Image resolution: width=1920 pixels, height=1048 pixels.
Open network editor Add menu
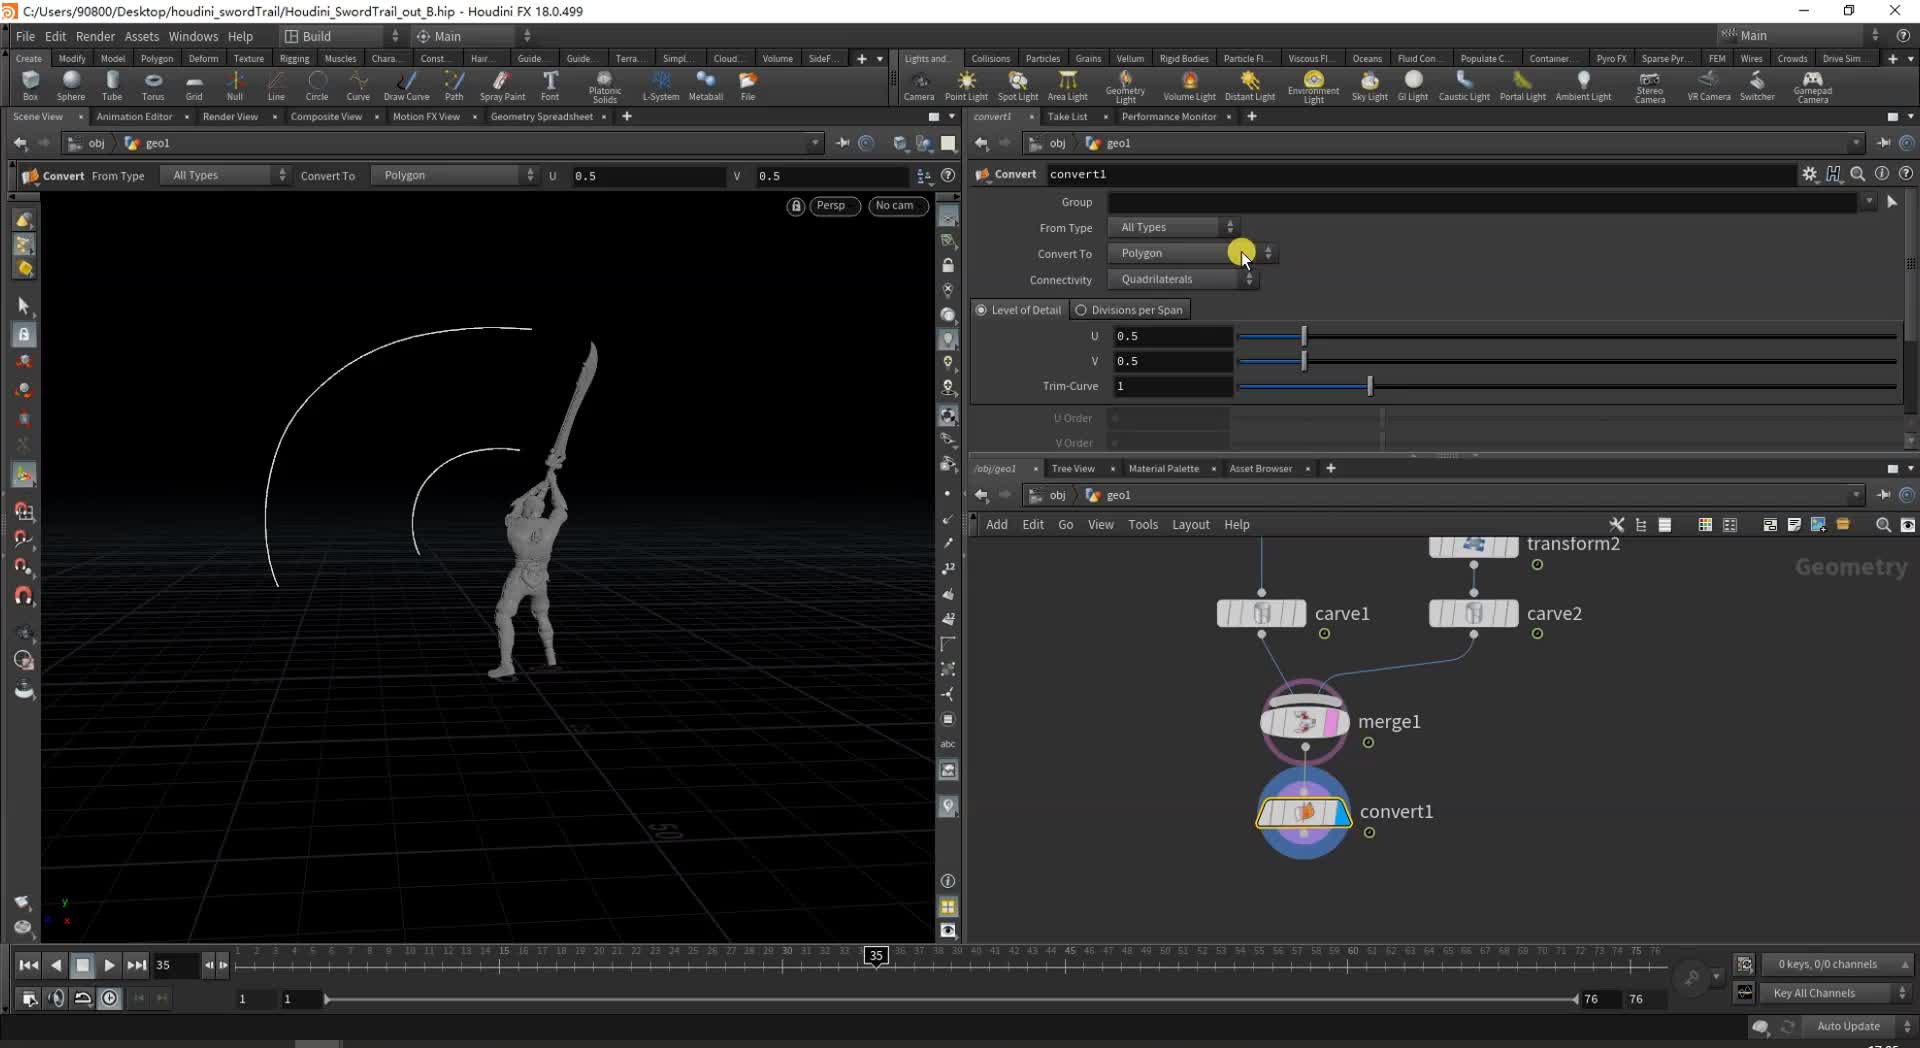pos(997,525)
